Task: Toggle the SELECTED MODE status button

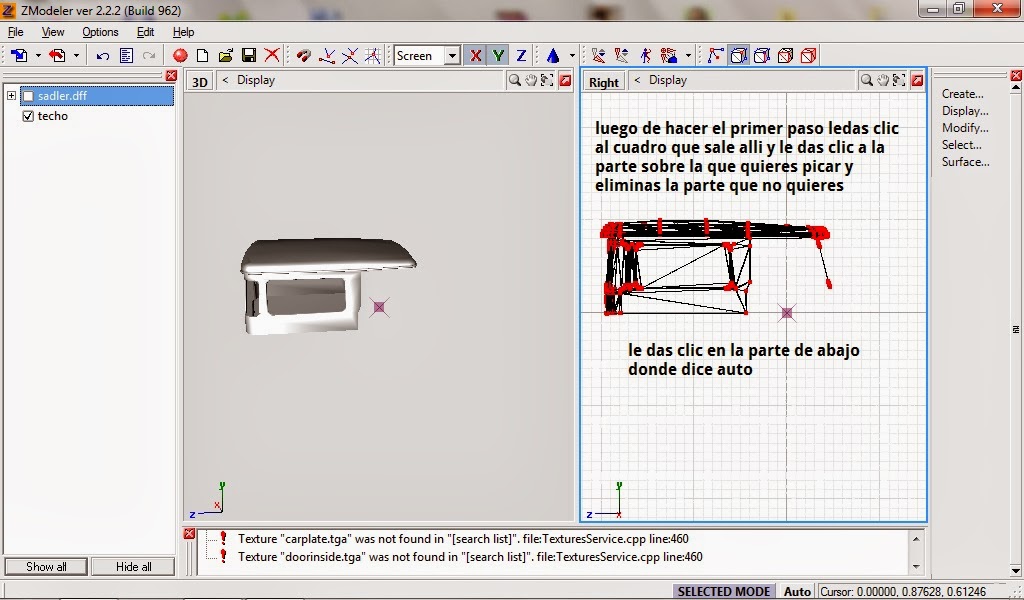Action: pos(724,592)
